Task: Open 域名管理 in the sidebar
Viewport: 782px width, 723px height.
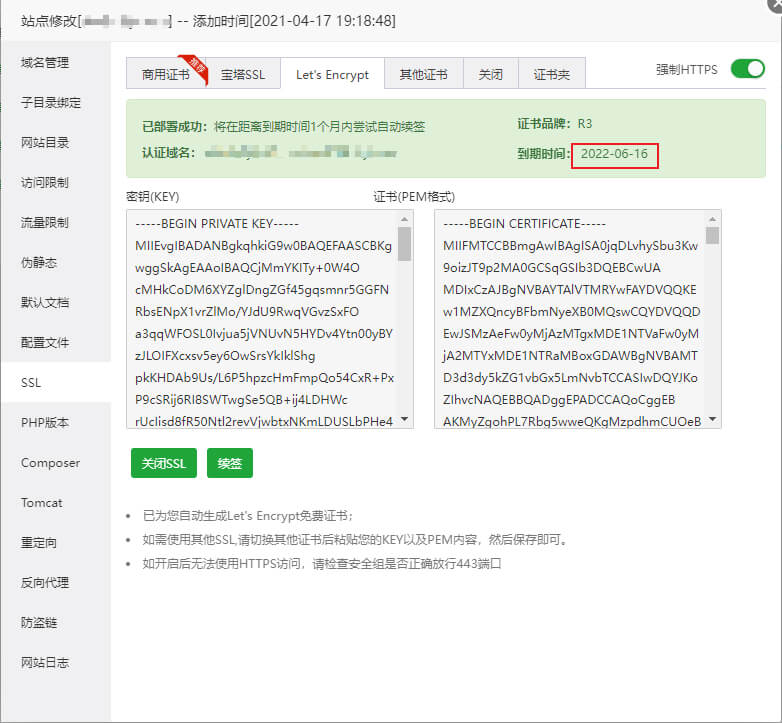Action: click(45, 63)
